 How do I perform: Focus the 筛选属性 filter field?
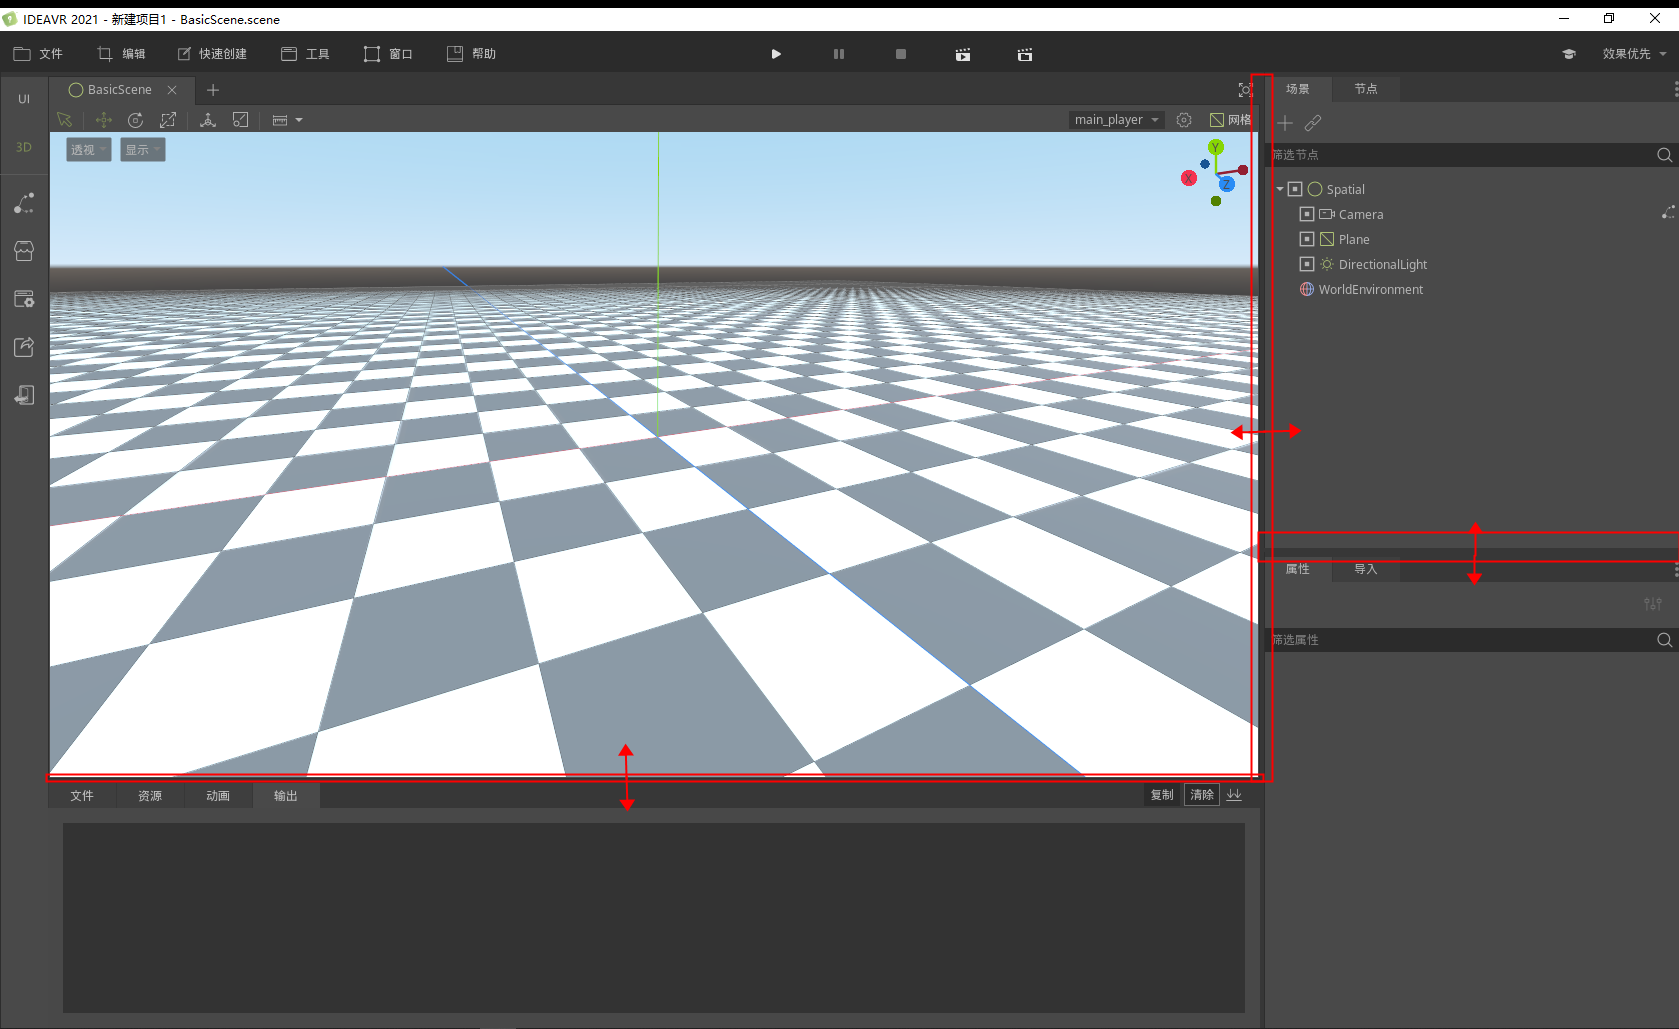coord(1462,640)
